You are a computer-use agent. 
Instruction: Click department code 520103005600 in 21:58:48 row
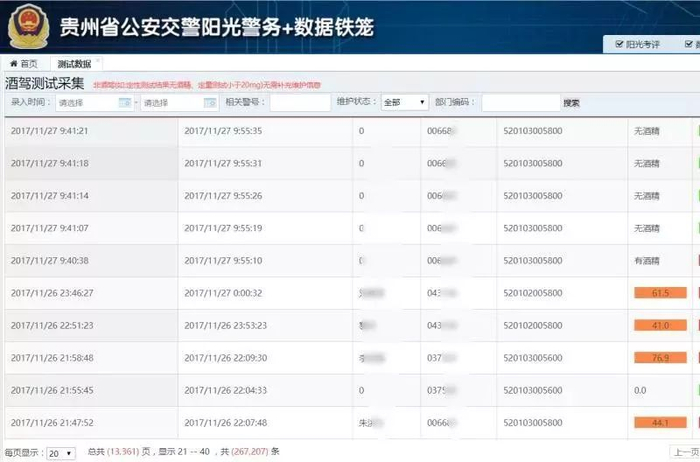[533, 358]
